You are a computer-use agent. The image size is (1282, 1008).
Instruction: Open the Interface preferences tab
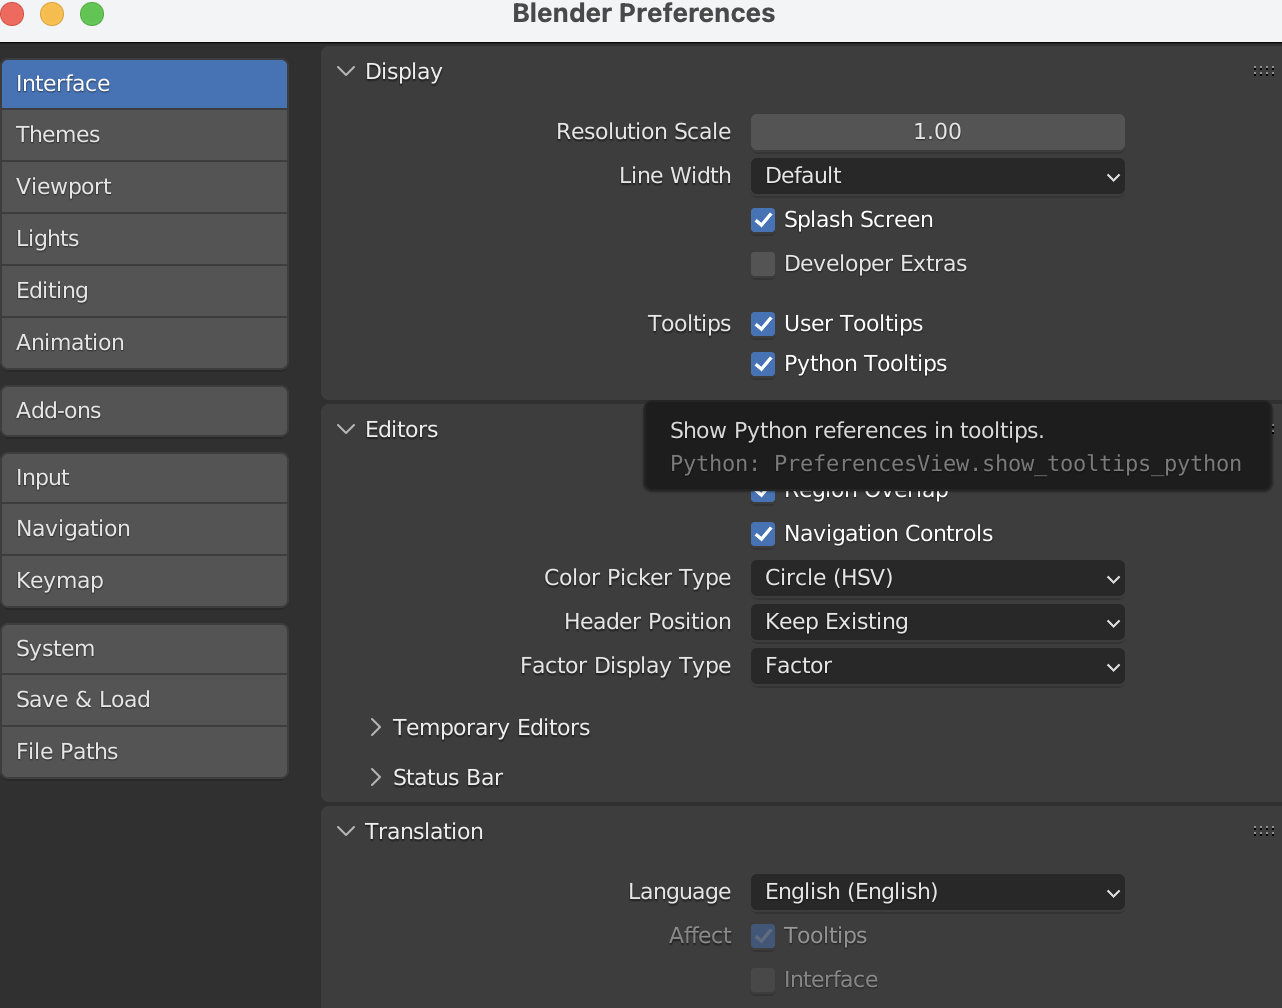click(x=144, y=84)
